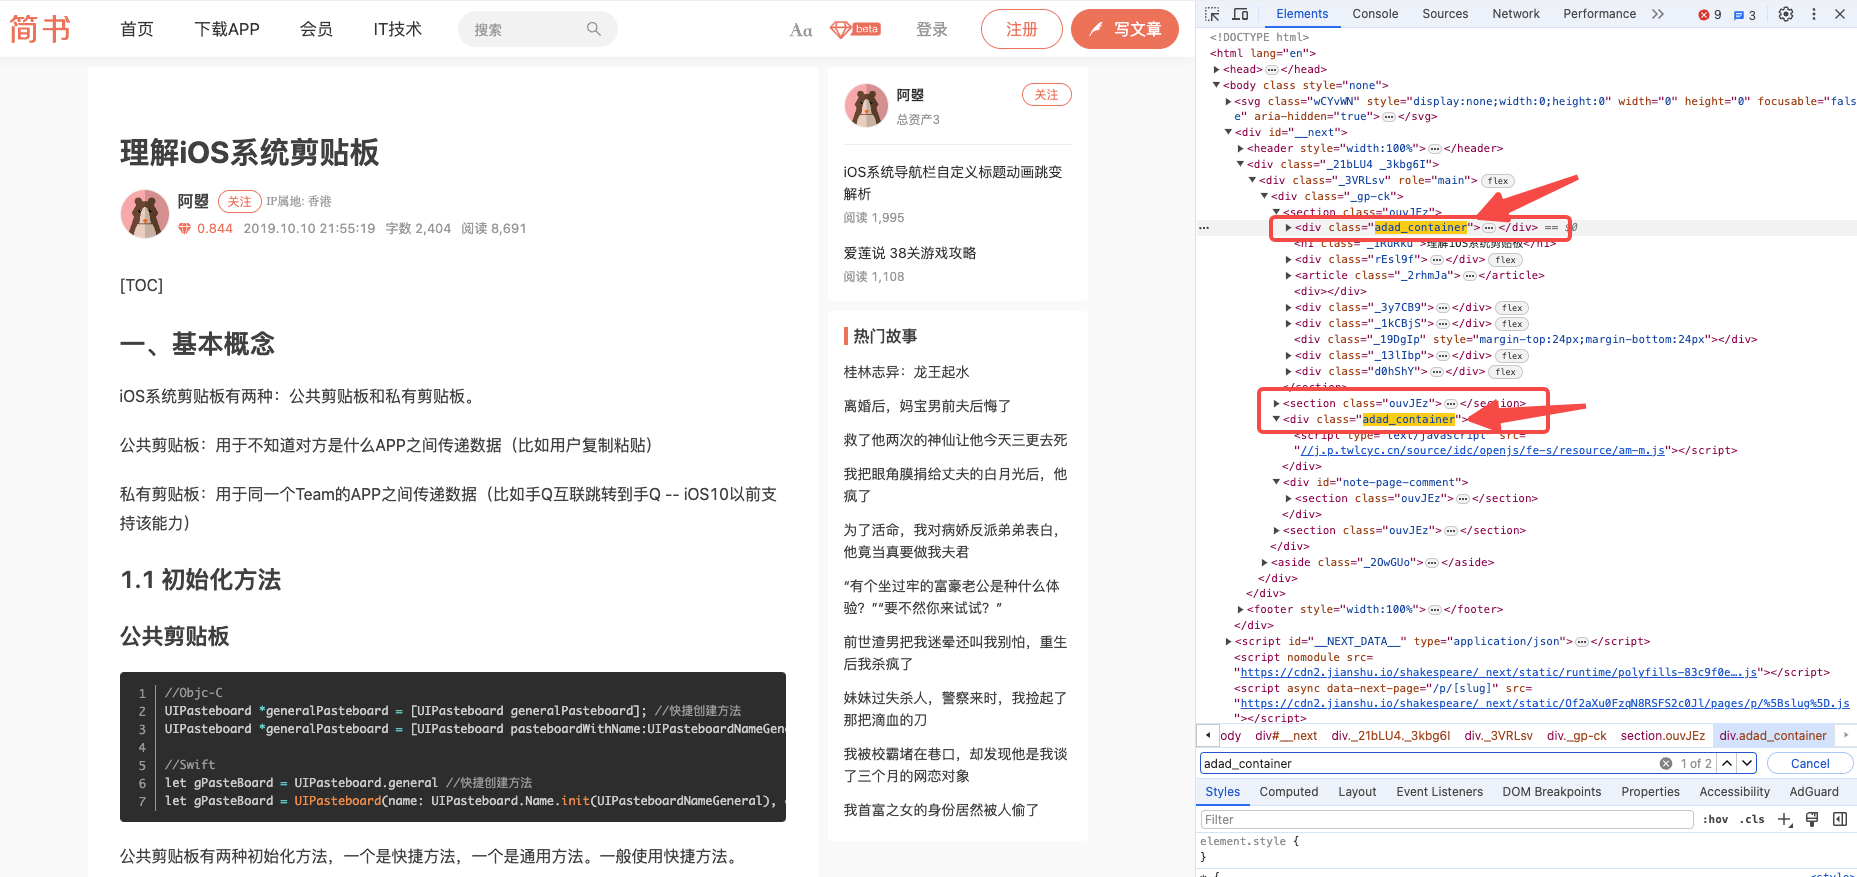Image resolution: width=1857 pixels, height=877 pixels.
Task: Activate the inspect element picker icon
Action: click(1212, 14)
